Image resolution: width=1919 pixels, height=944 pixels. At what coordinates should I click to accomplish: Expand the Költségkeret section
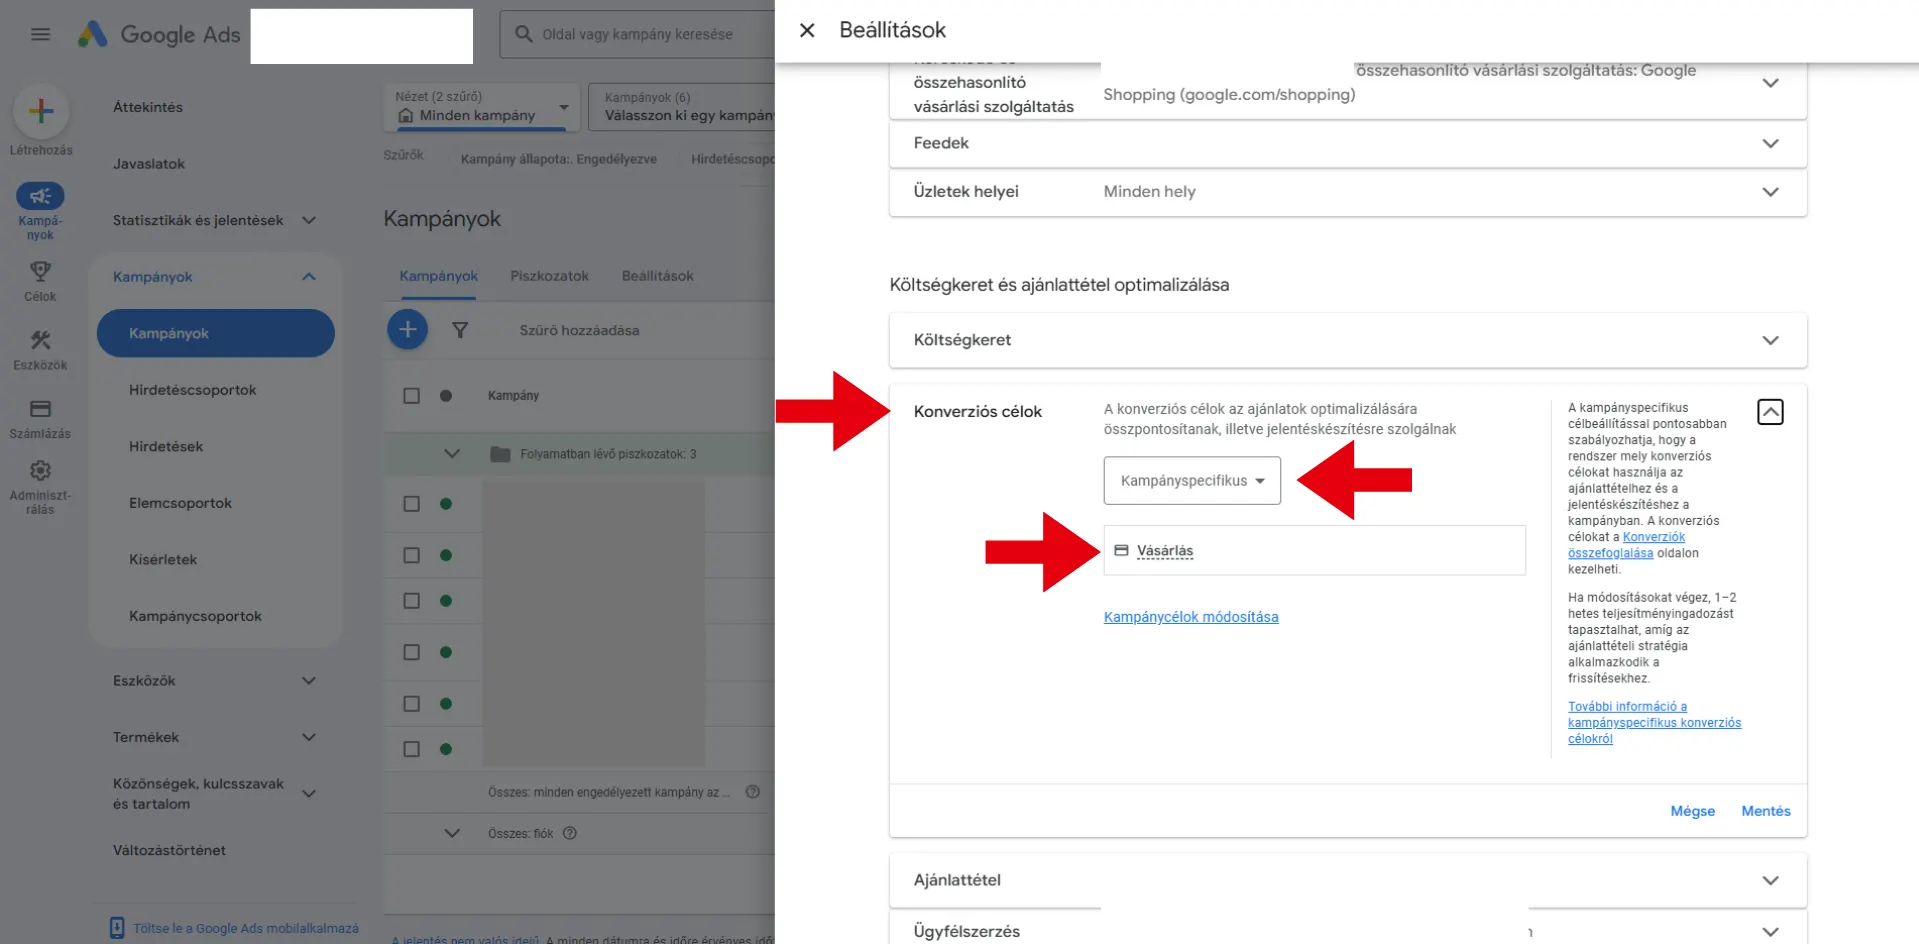click(x=1347, y=340)
